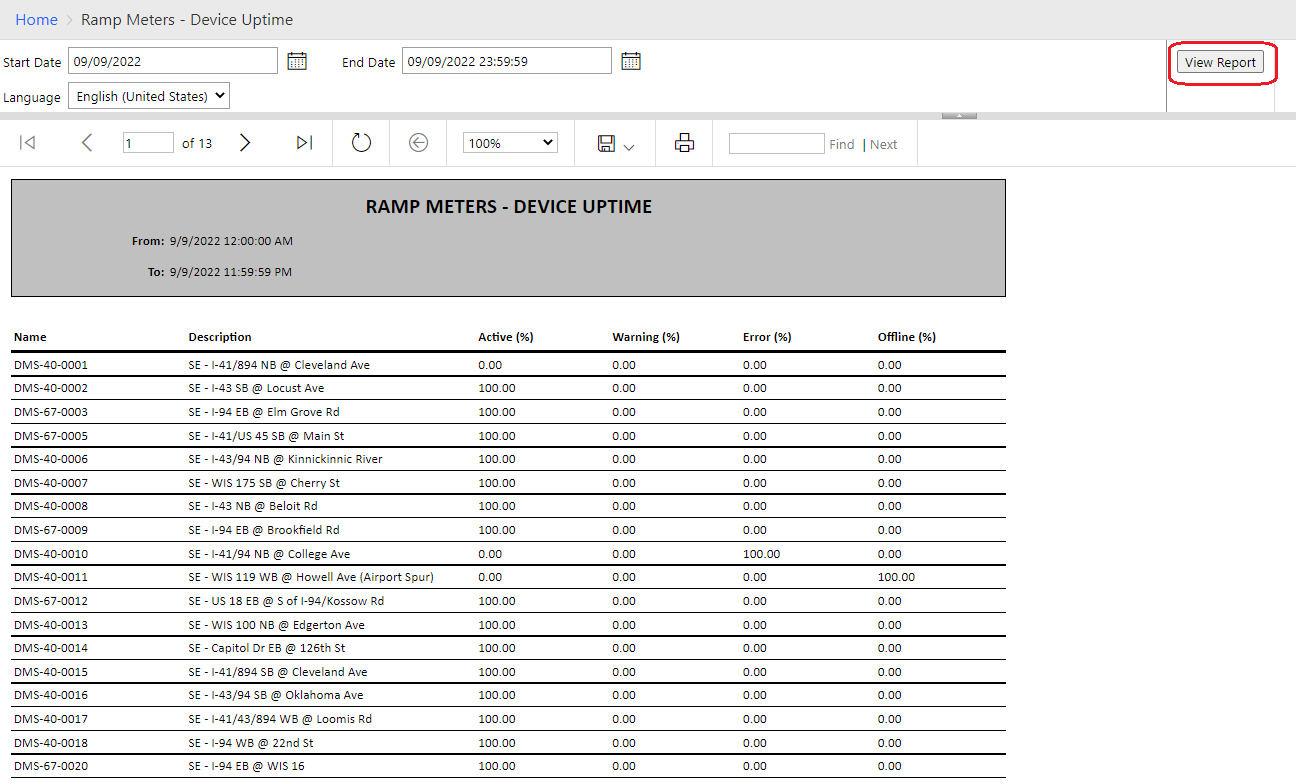Select the DMS-67-0003 name cell
This screenshot has height=784, width=1296.
tap(51, 412)
